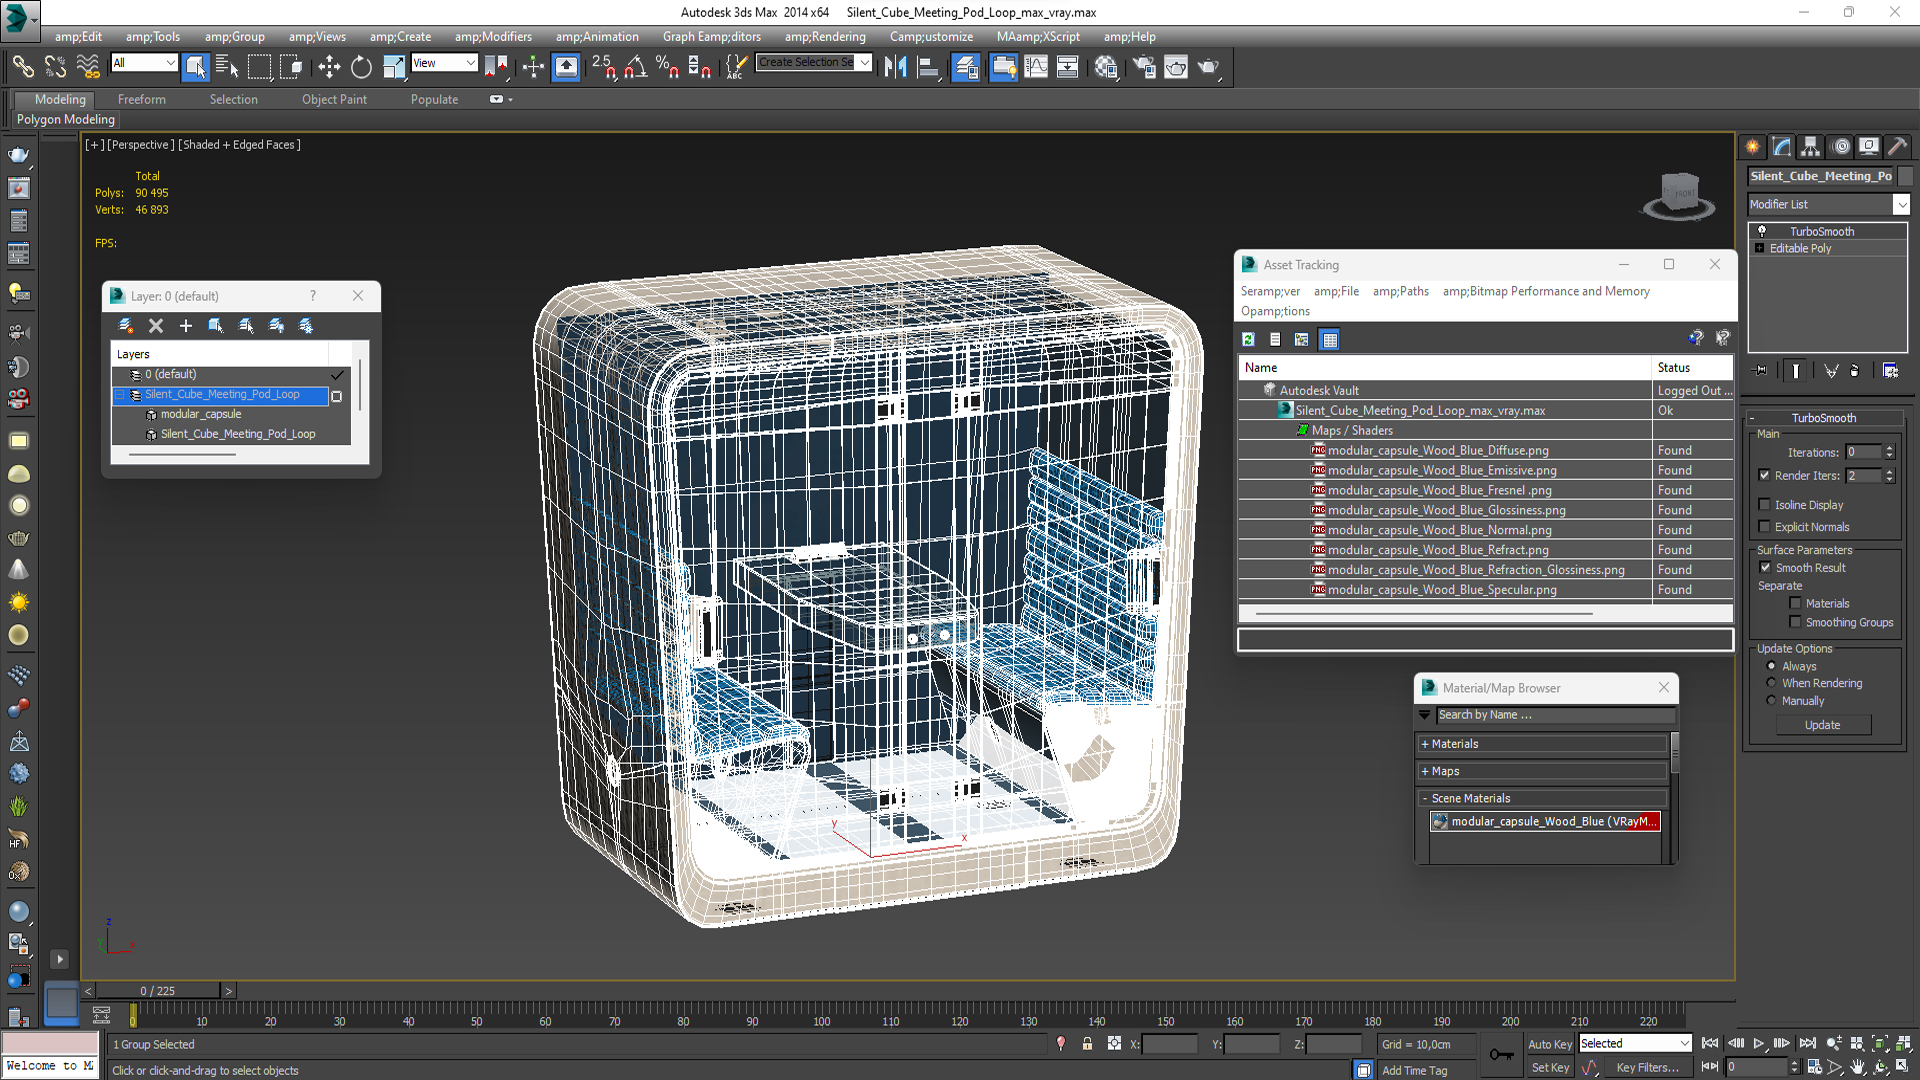Screen dimensions: 1920x1080
Task: Refresh the Asset Tracking list
Action: click(x=1249, y=340)
